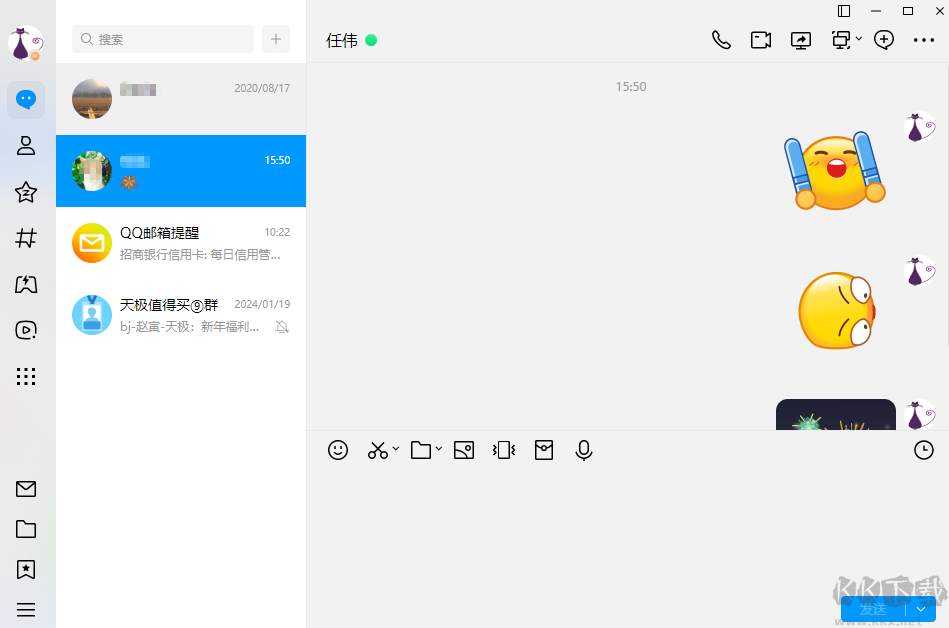949x628 pixels.
Task: Expand the send button arrow options
Action: click(919, 608)
